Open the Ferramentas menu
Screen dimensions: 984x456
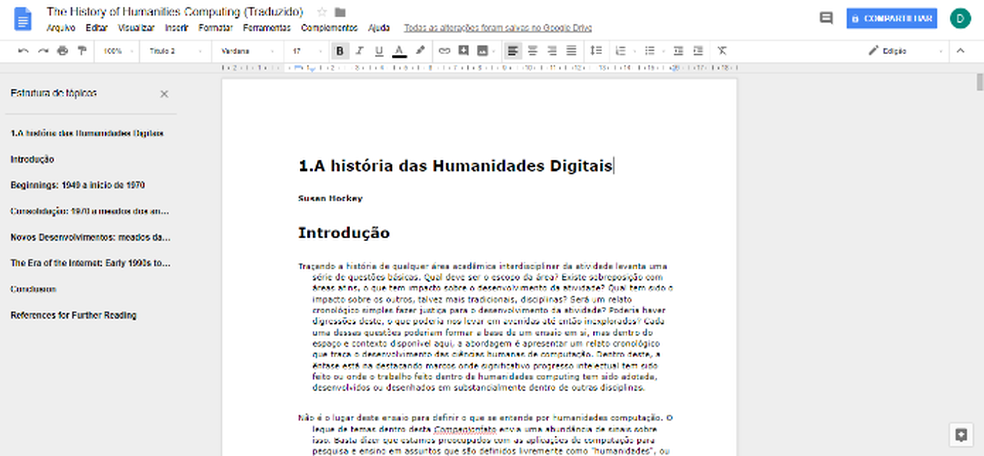pyautogui.click(x=267, y=28)
